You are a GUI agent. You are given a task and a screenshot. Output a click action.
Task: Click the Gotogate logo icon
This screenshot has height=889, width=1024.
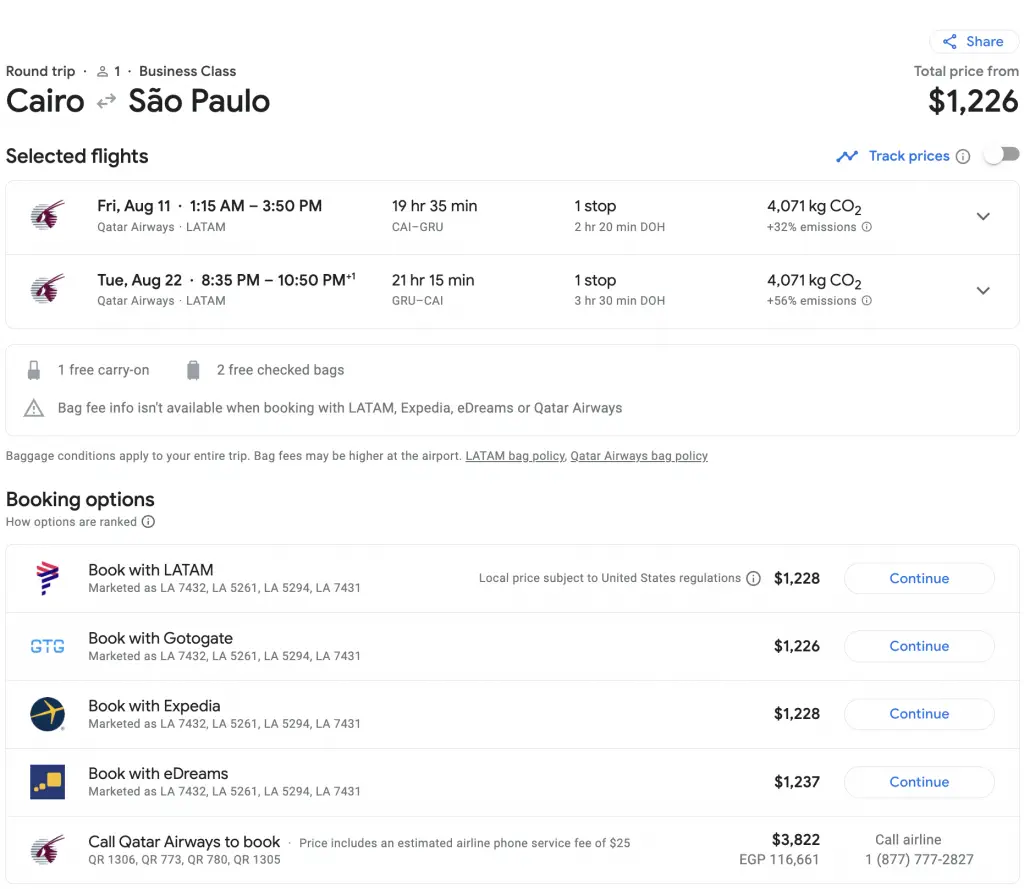pos(47,646)
